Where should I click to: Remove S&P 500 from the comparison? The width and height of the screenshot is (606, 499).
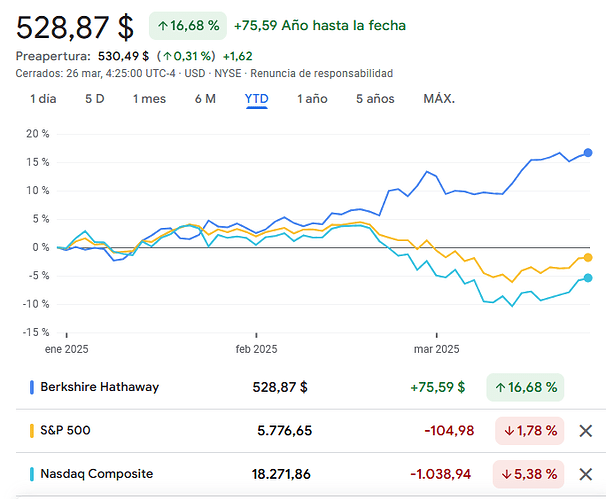pyautogui.click(x=586, y=430)
